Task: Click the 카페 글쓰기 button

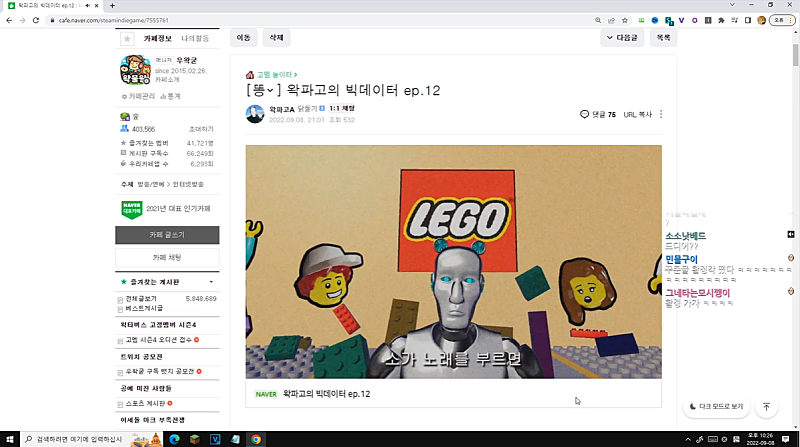Action: point(167,235)
